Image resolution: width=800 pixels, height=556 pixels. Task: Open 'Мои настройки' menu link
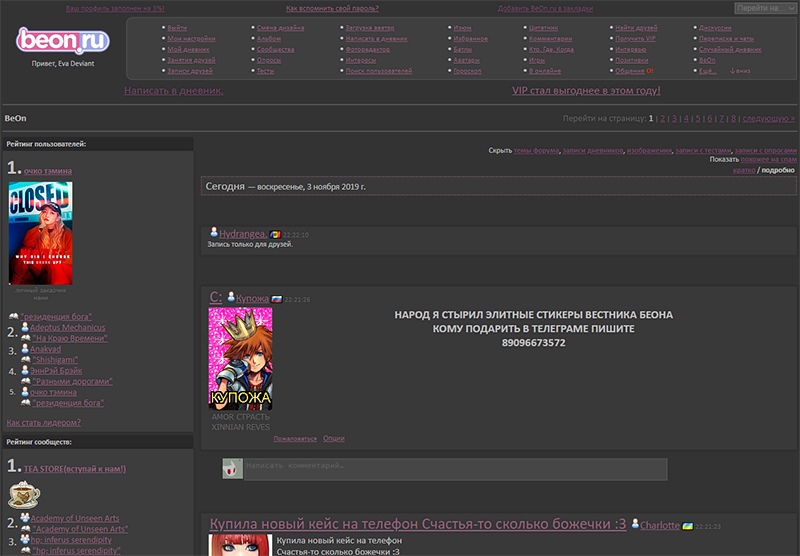pyautogui.click(x=191, y=38)
